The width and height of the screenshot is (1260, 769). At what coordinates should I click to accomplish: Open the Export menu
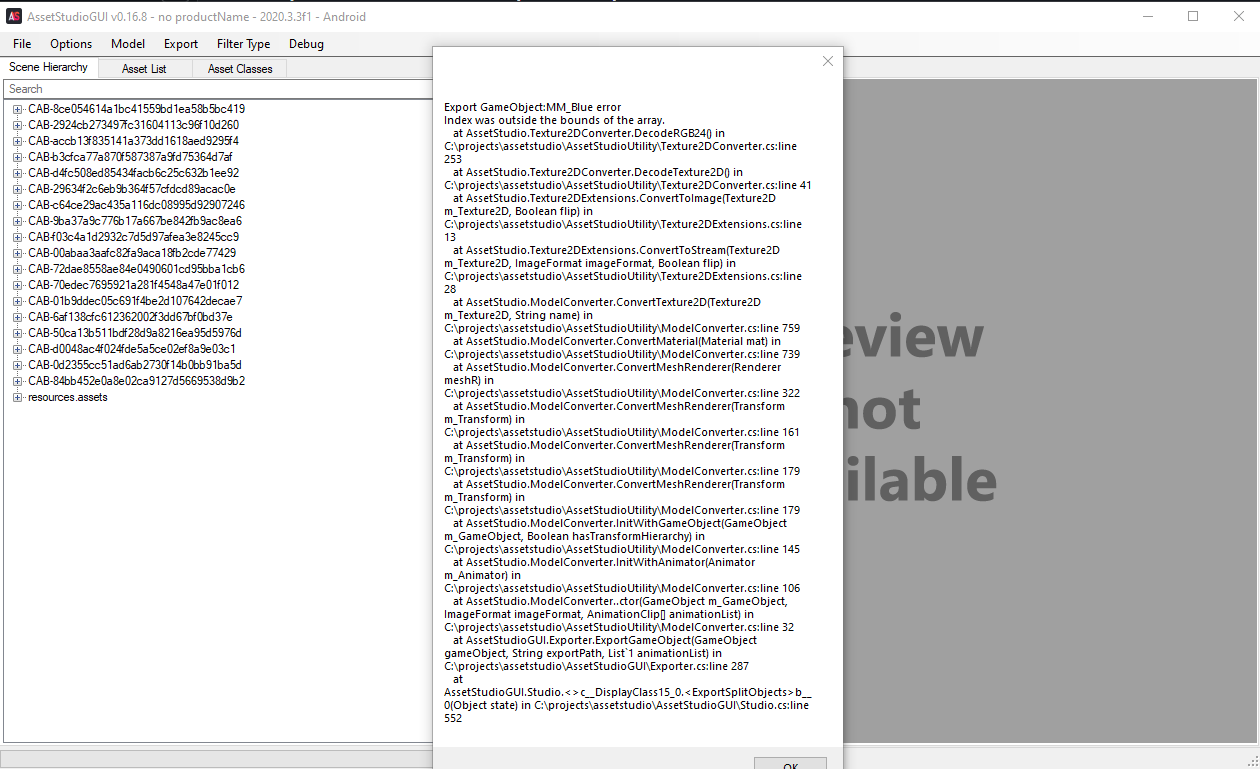click(180, 44)
